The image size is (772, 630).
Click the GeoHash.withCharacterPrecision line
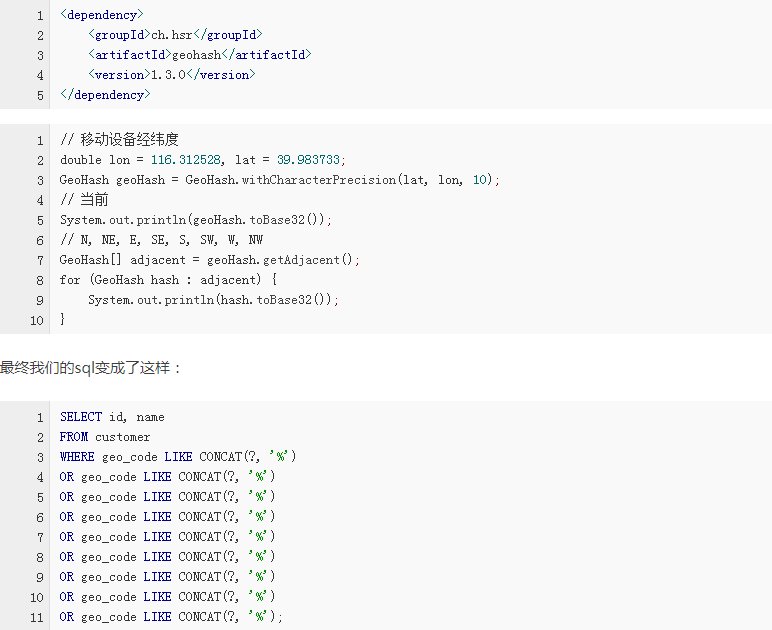click(x=280, y=180)
